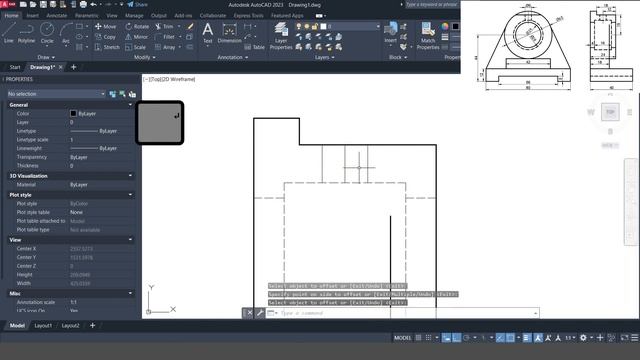
Task: Open the Parametric ribbon tab
Action: coord(87,16)
